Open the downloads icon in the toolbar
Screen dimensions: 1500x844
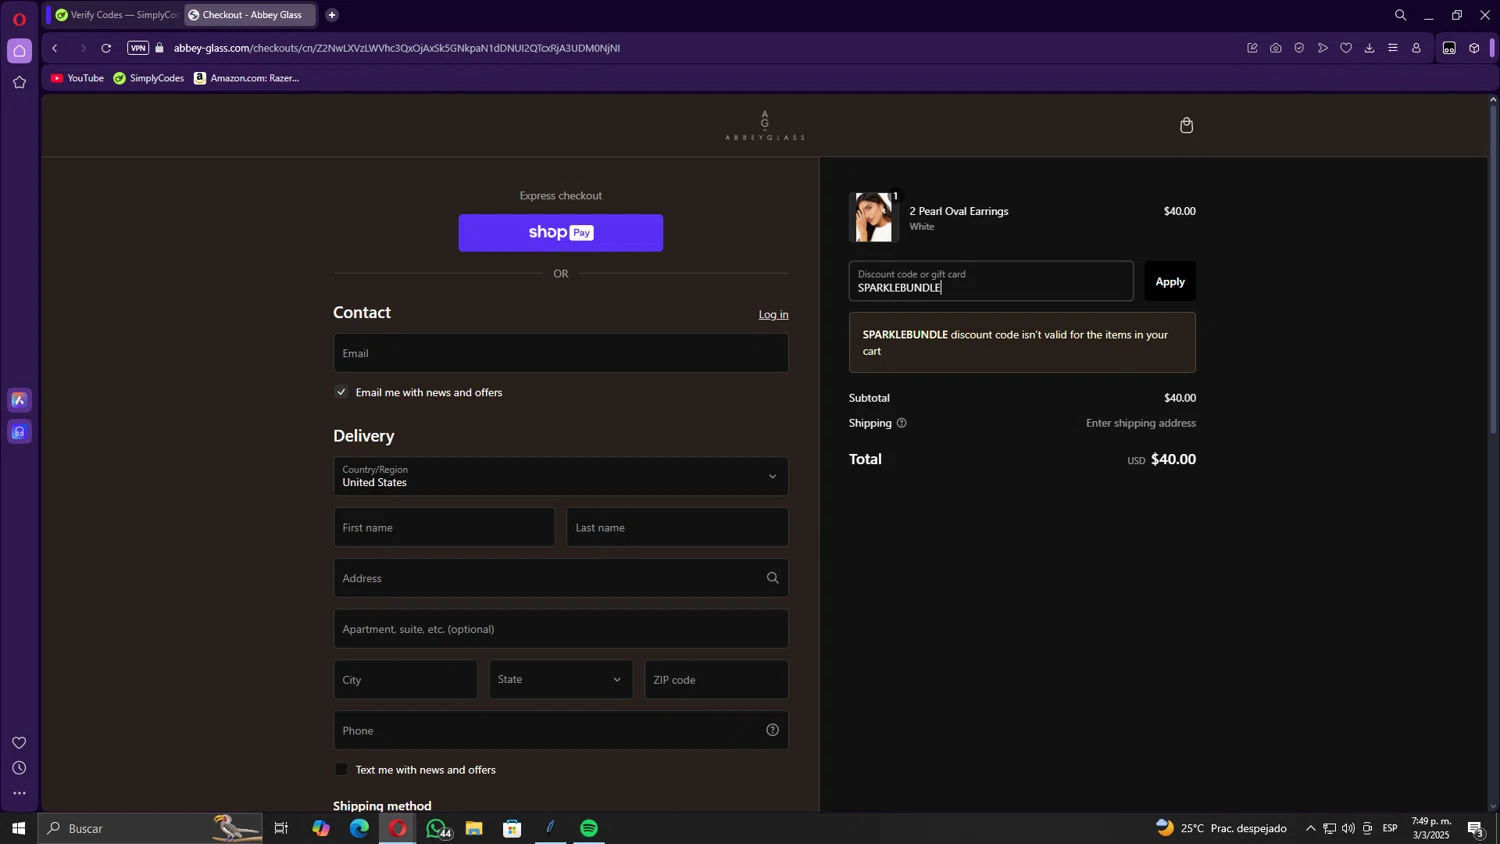(x=1370, y=48)
